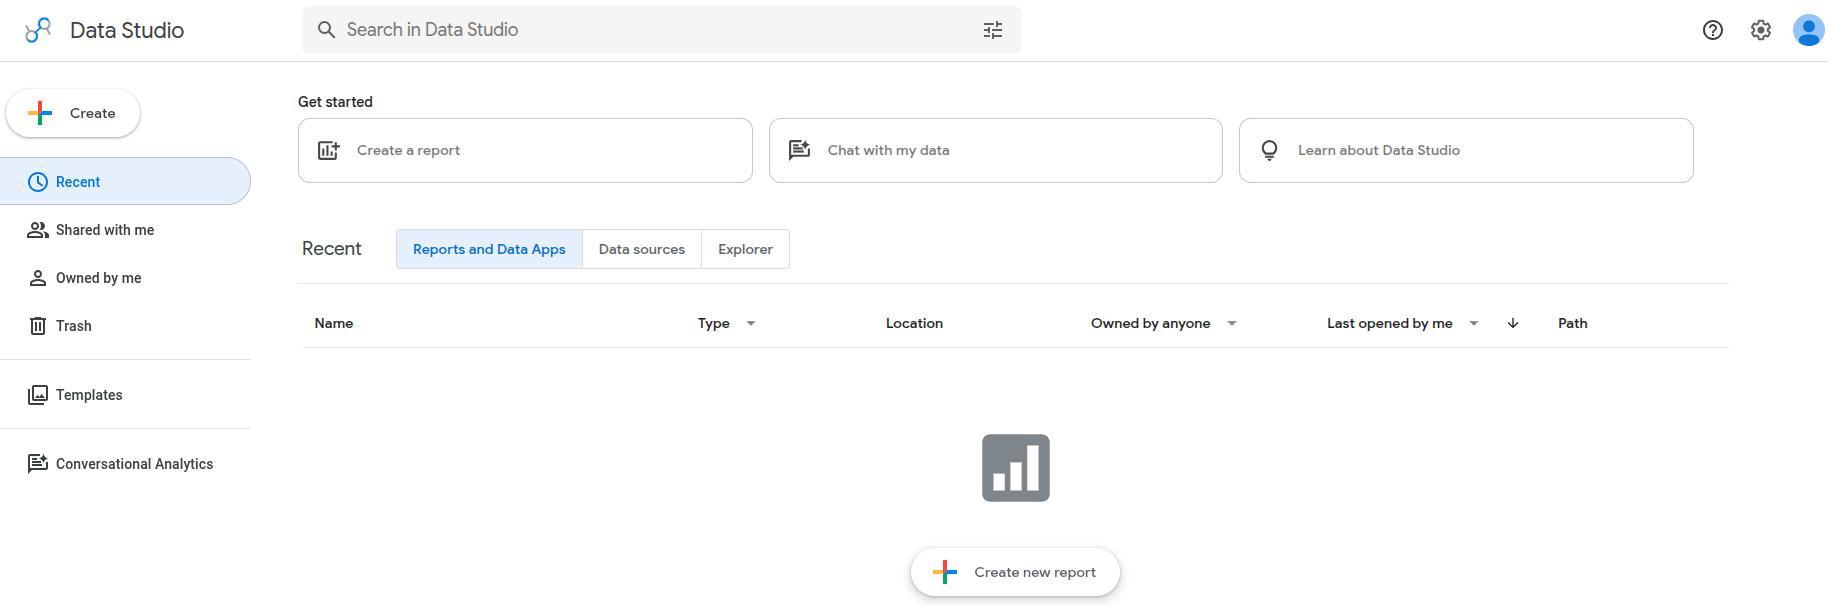This screenshot has height=605, width=1828.
Task: Reverse sort order with the down arrow
Action: [x=1513, y=323]
